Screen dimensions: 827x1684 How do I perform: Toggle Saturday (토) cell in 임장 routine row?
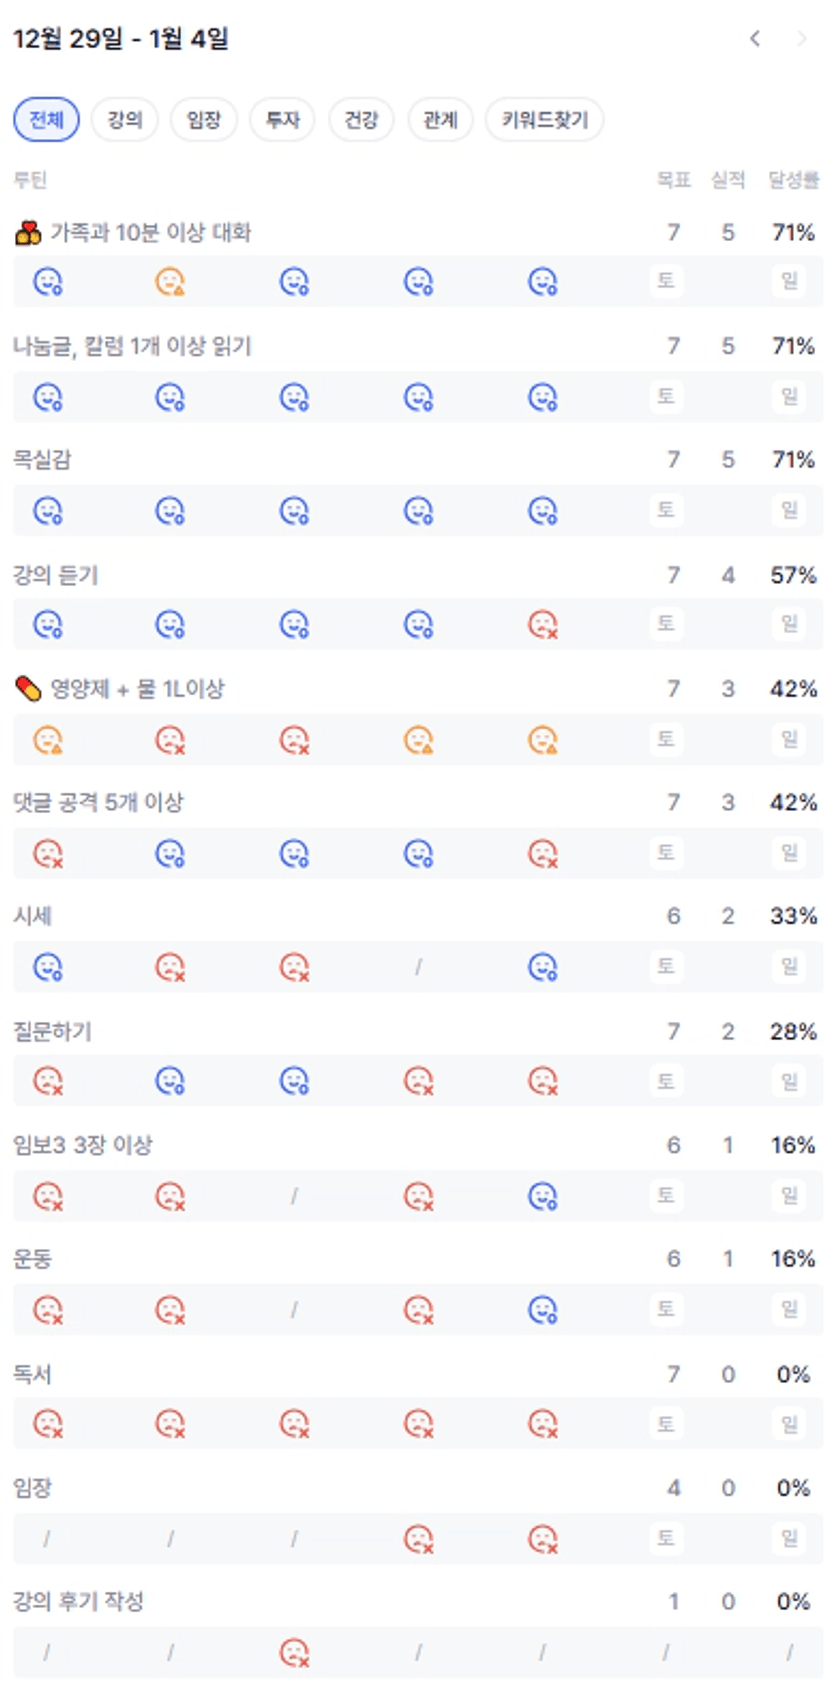(x=666, y=1538)
